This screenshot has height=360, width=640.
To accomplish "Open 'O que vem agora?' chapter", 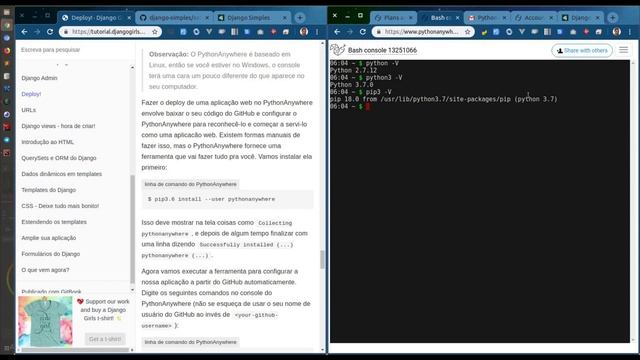I will 45,270.
